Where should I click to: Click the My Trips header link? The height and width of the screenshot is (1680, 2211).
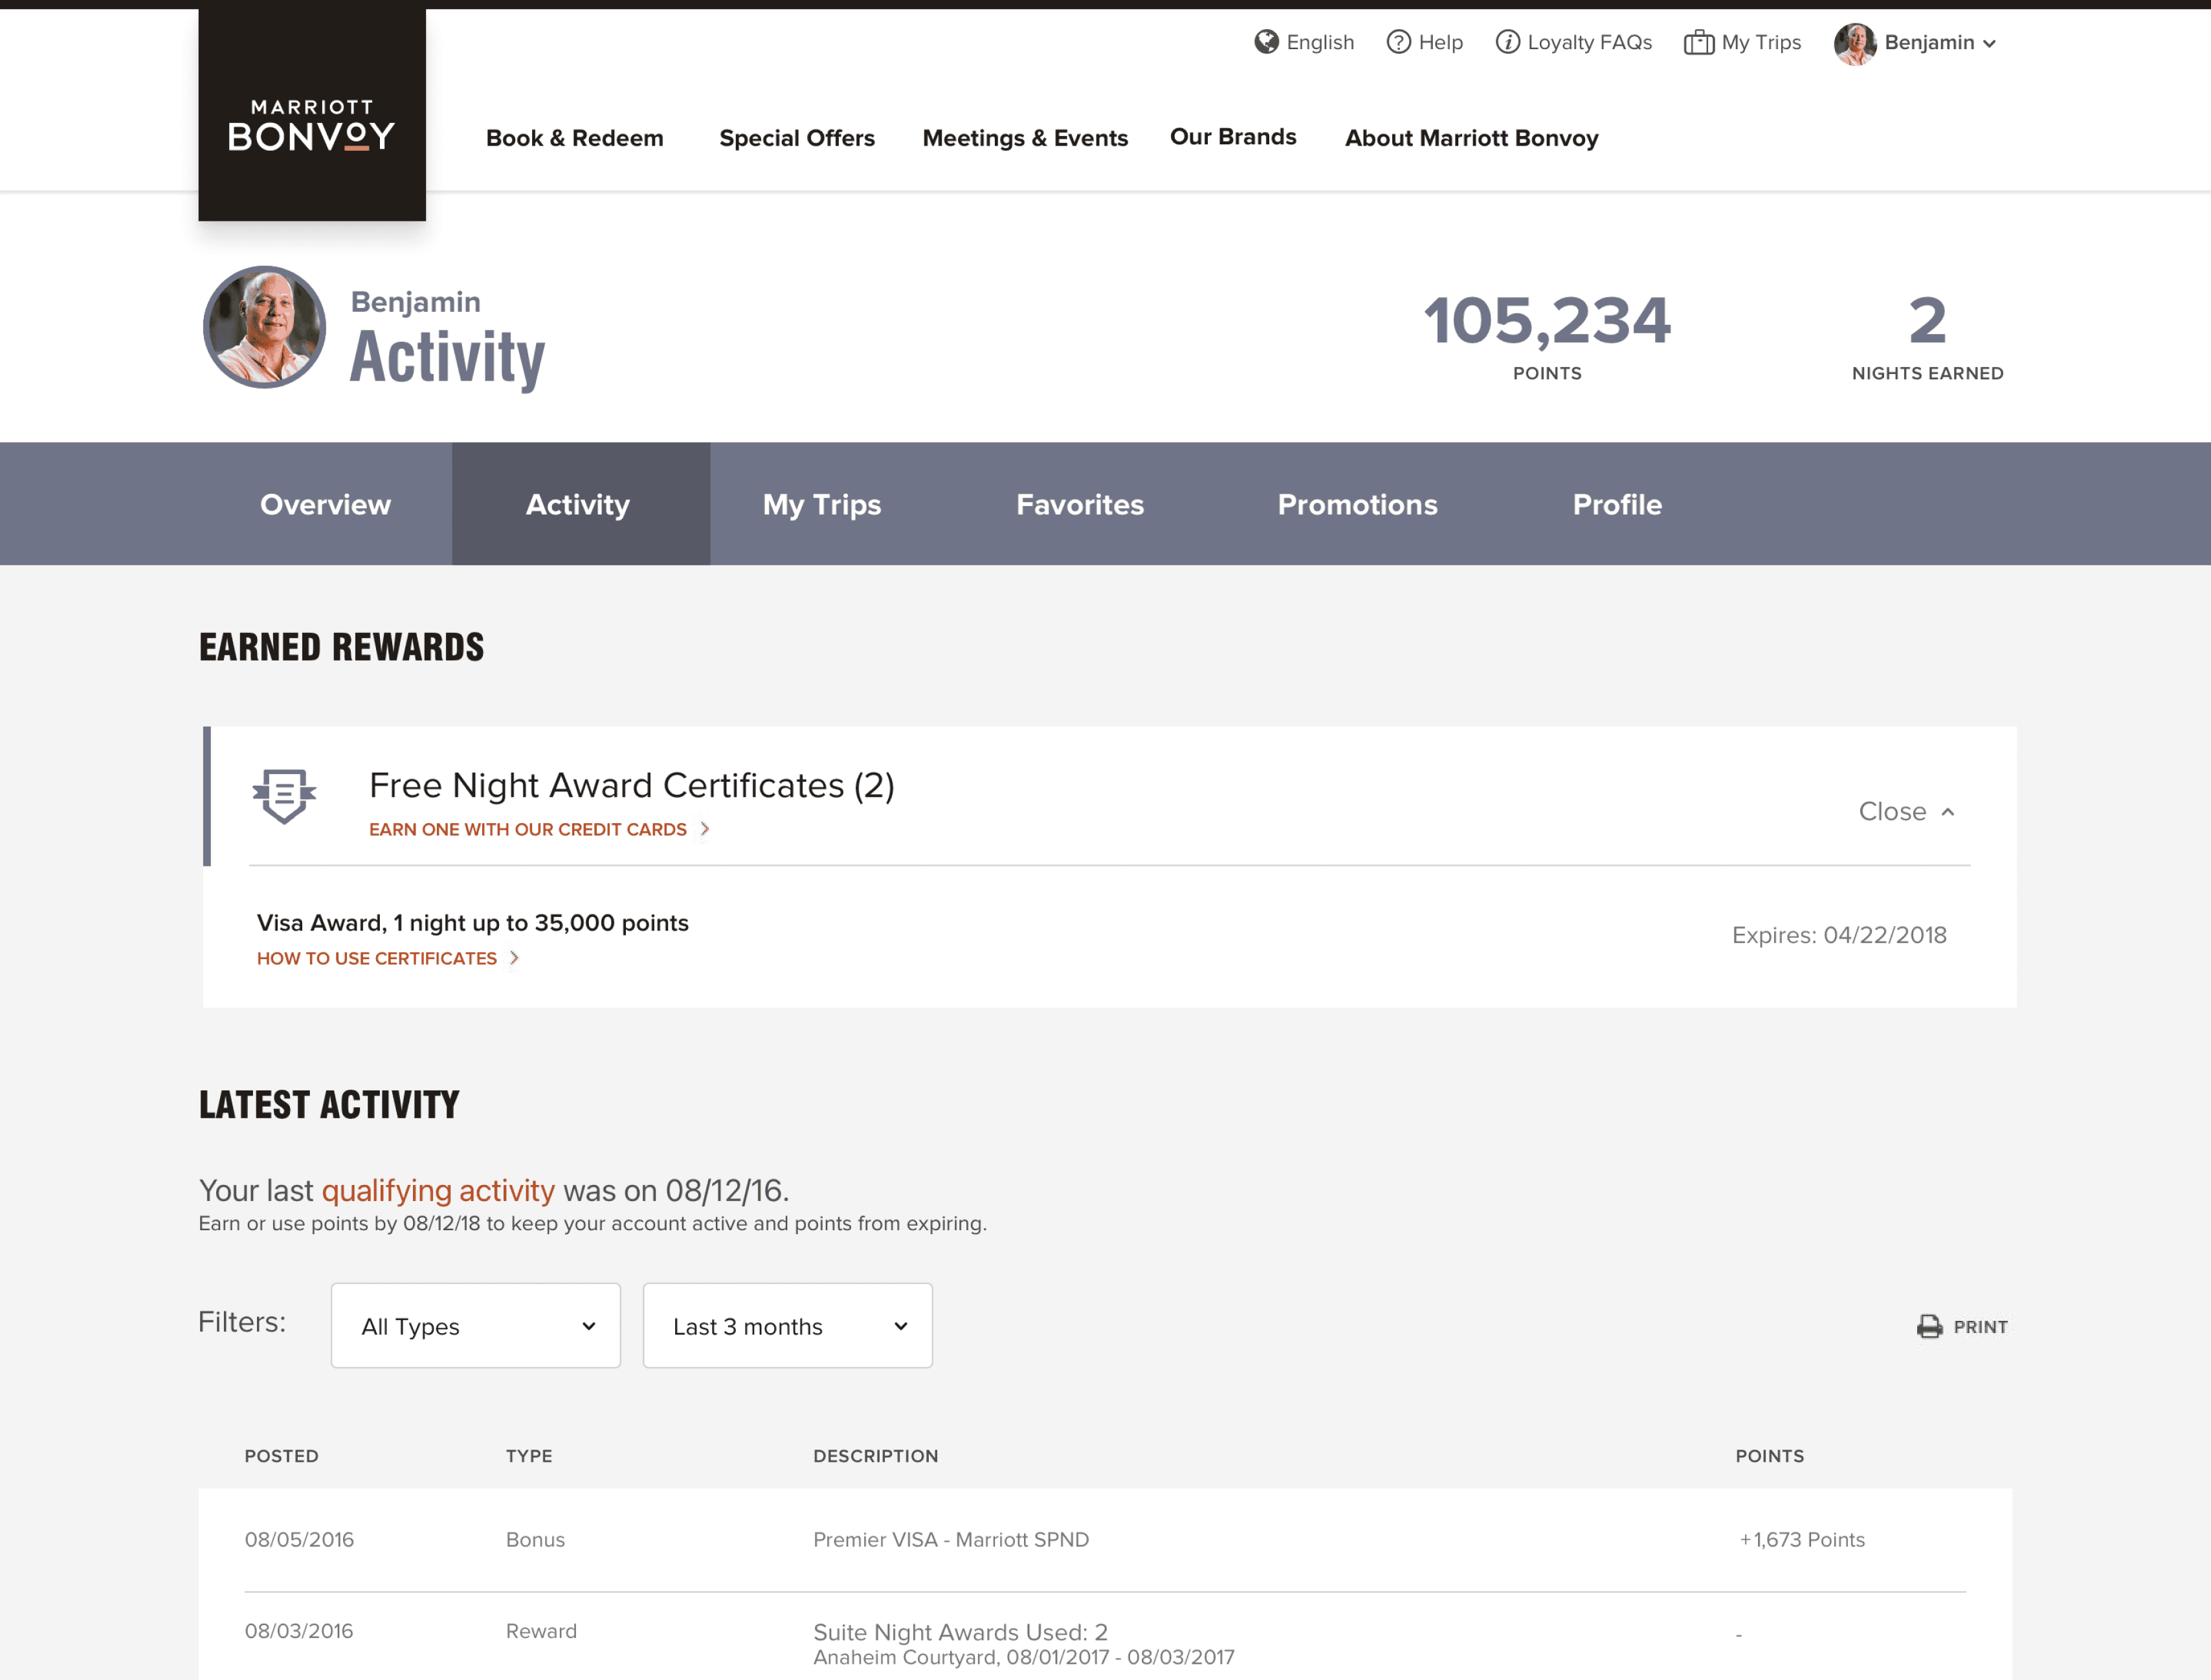tap(1761, 42)
